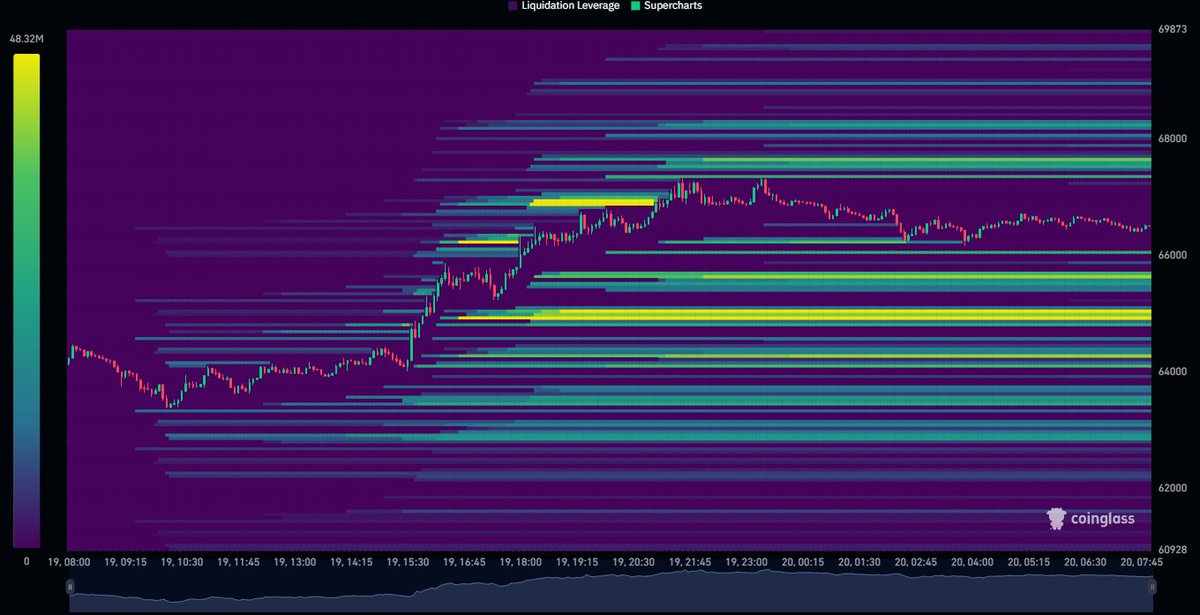The image size is (1200, 615).
Task: Click the 68000 price axis label
Action: [1171, 138]
